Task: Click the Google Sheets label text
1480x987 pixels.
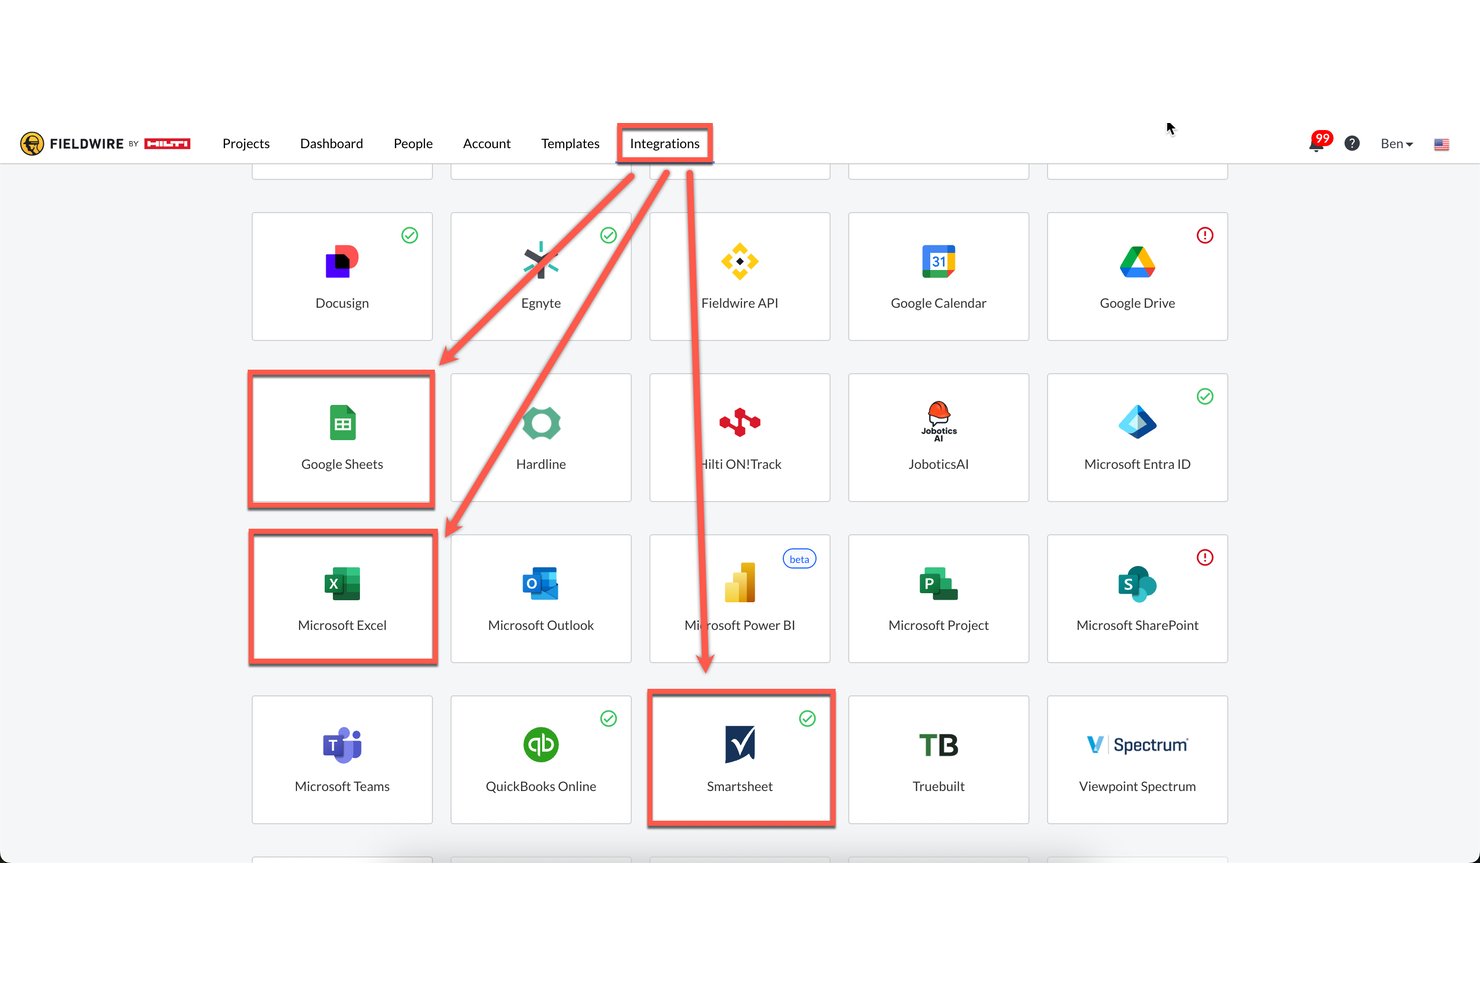Action: point(342,464)
